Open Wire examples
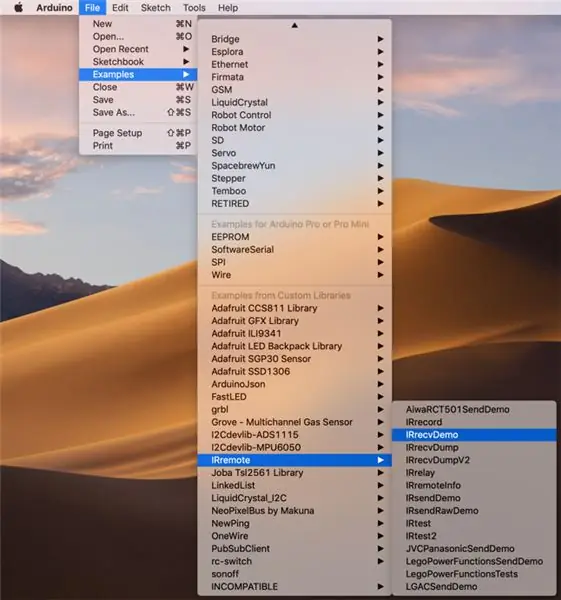Image resolution: width=561 pixels, height=600 pixels. 294,275
